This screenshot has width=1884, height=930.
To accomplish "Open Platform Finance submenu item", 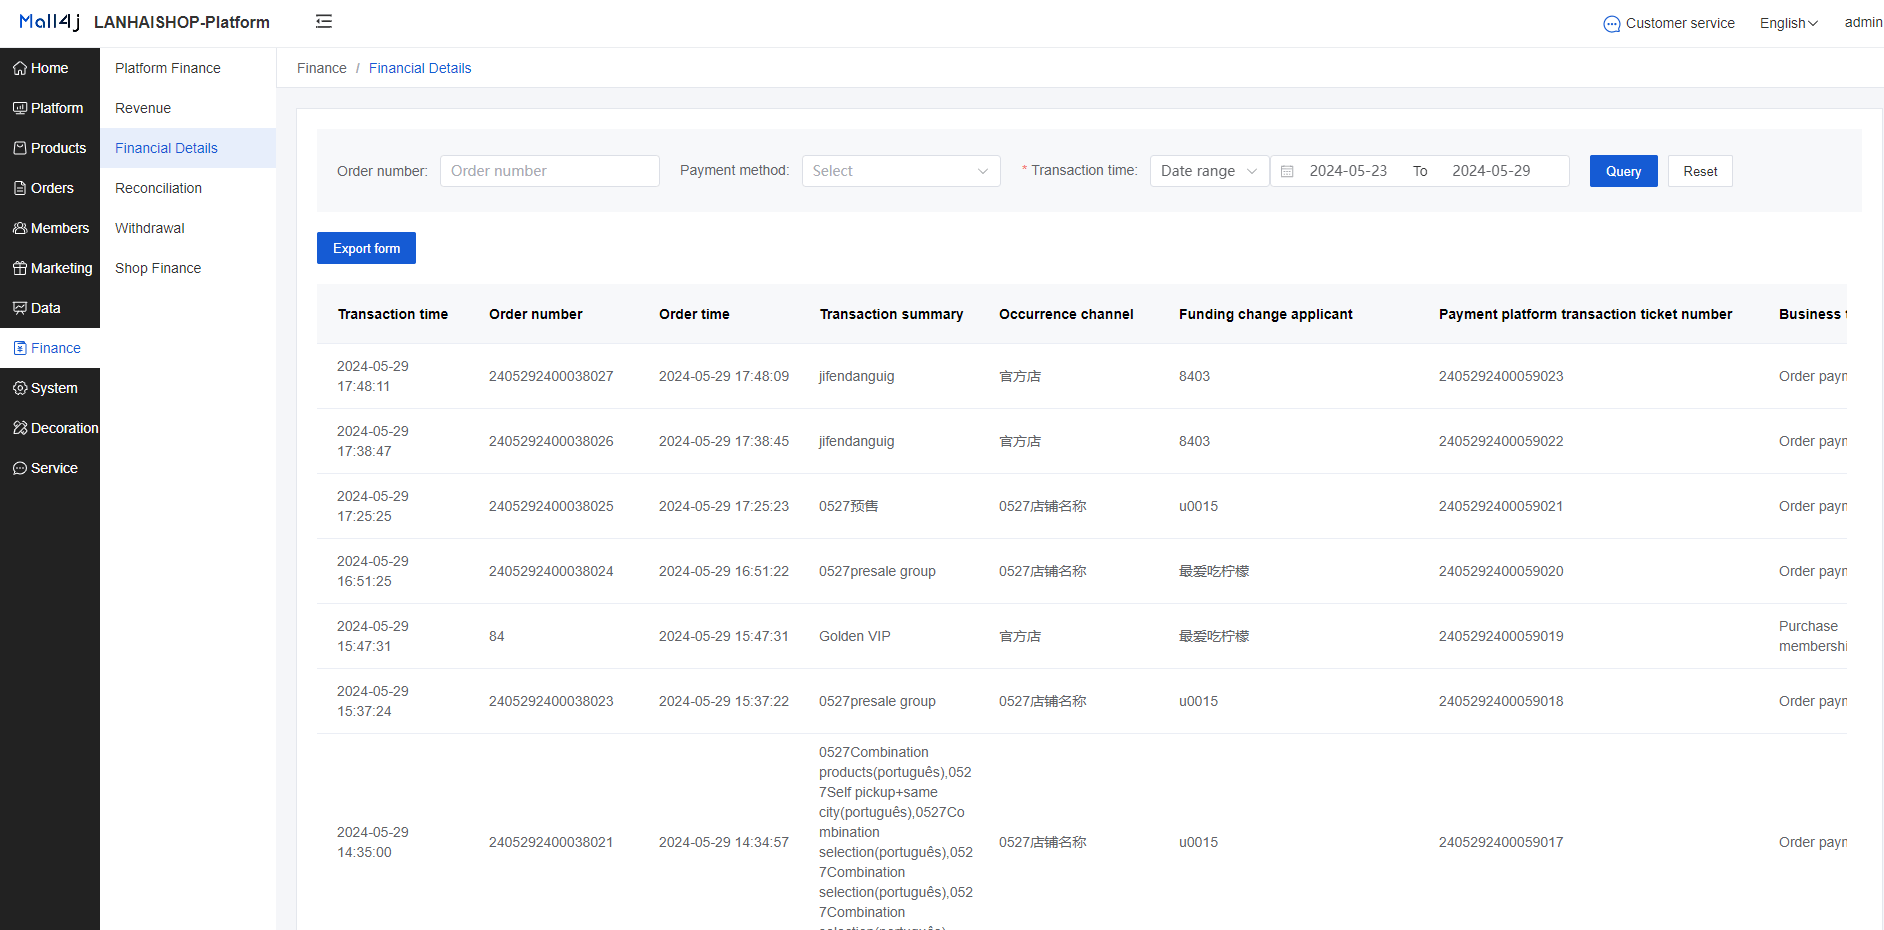I will coord(168,68).
